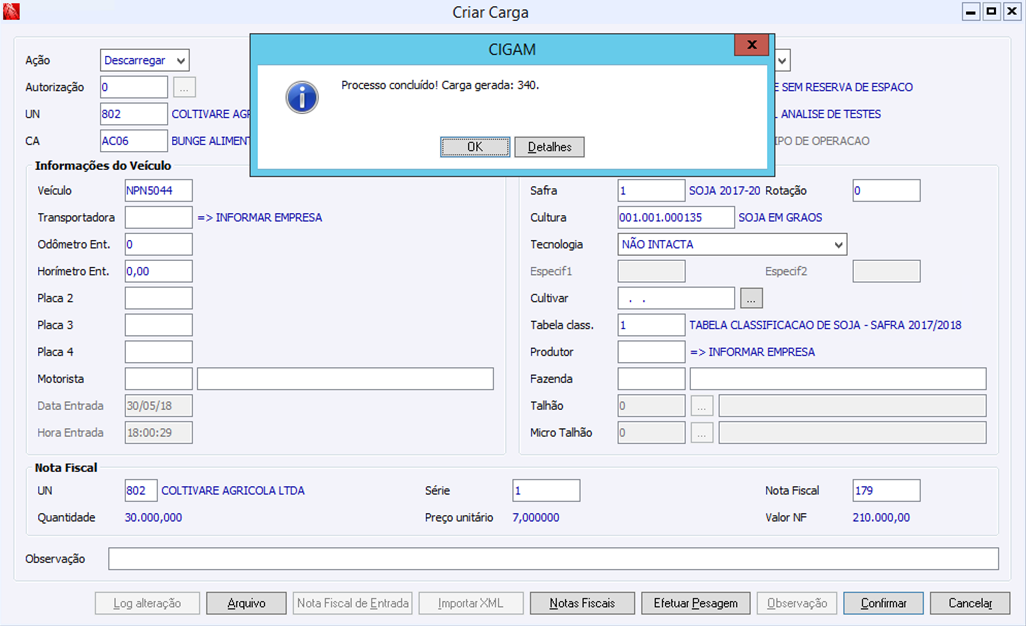Click the Fazenda code field
1026x626 pixels.
click(652, 379)
